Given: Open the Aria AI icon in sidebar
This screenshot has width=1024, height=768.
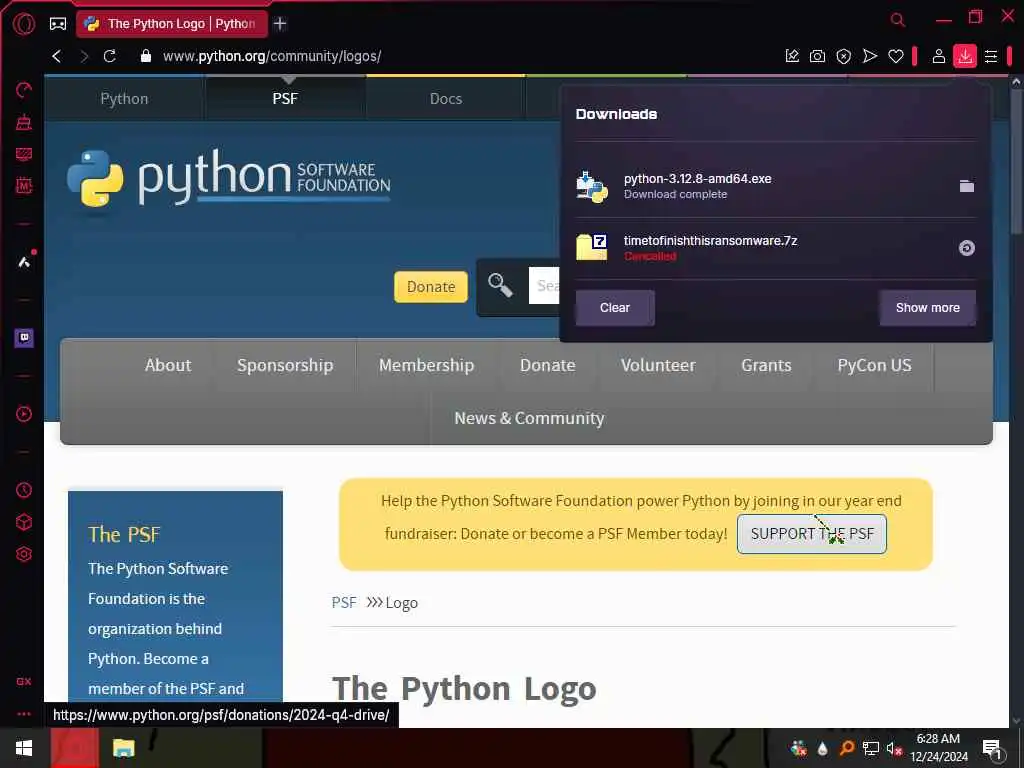Looking at the screenshot, I should (24, 262).
